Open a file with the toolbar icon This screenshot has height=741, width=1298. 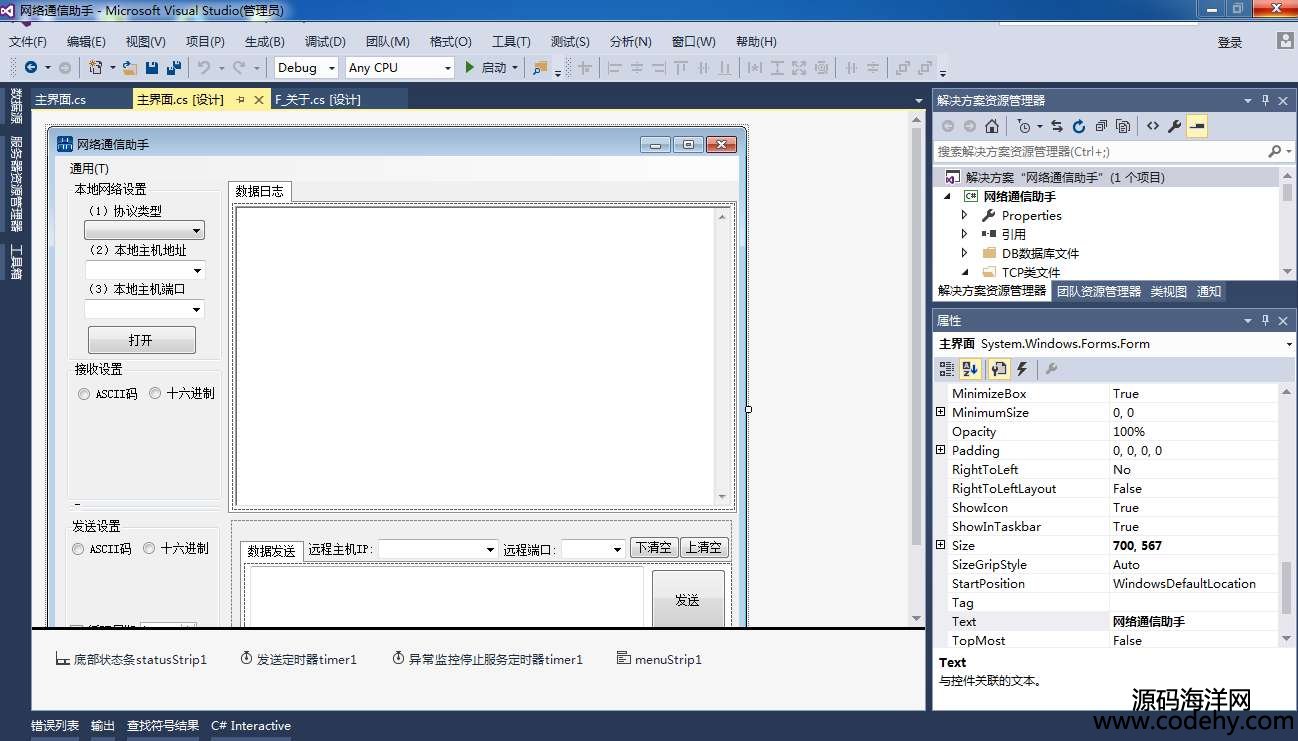(131, 67)
